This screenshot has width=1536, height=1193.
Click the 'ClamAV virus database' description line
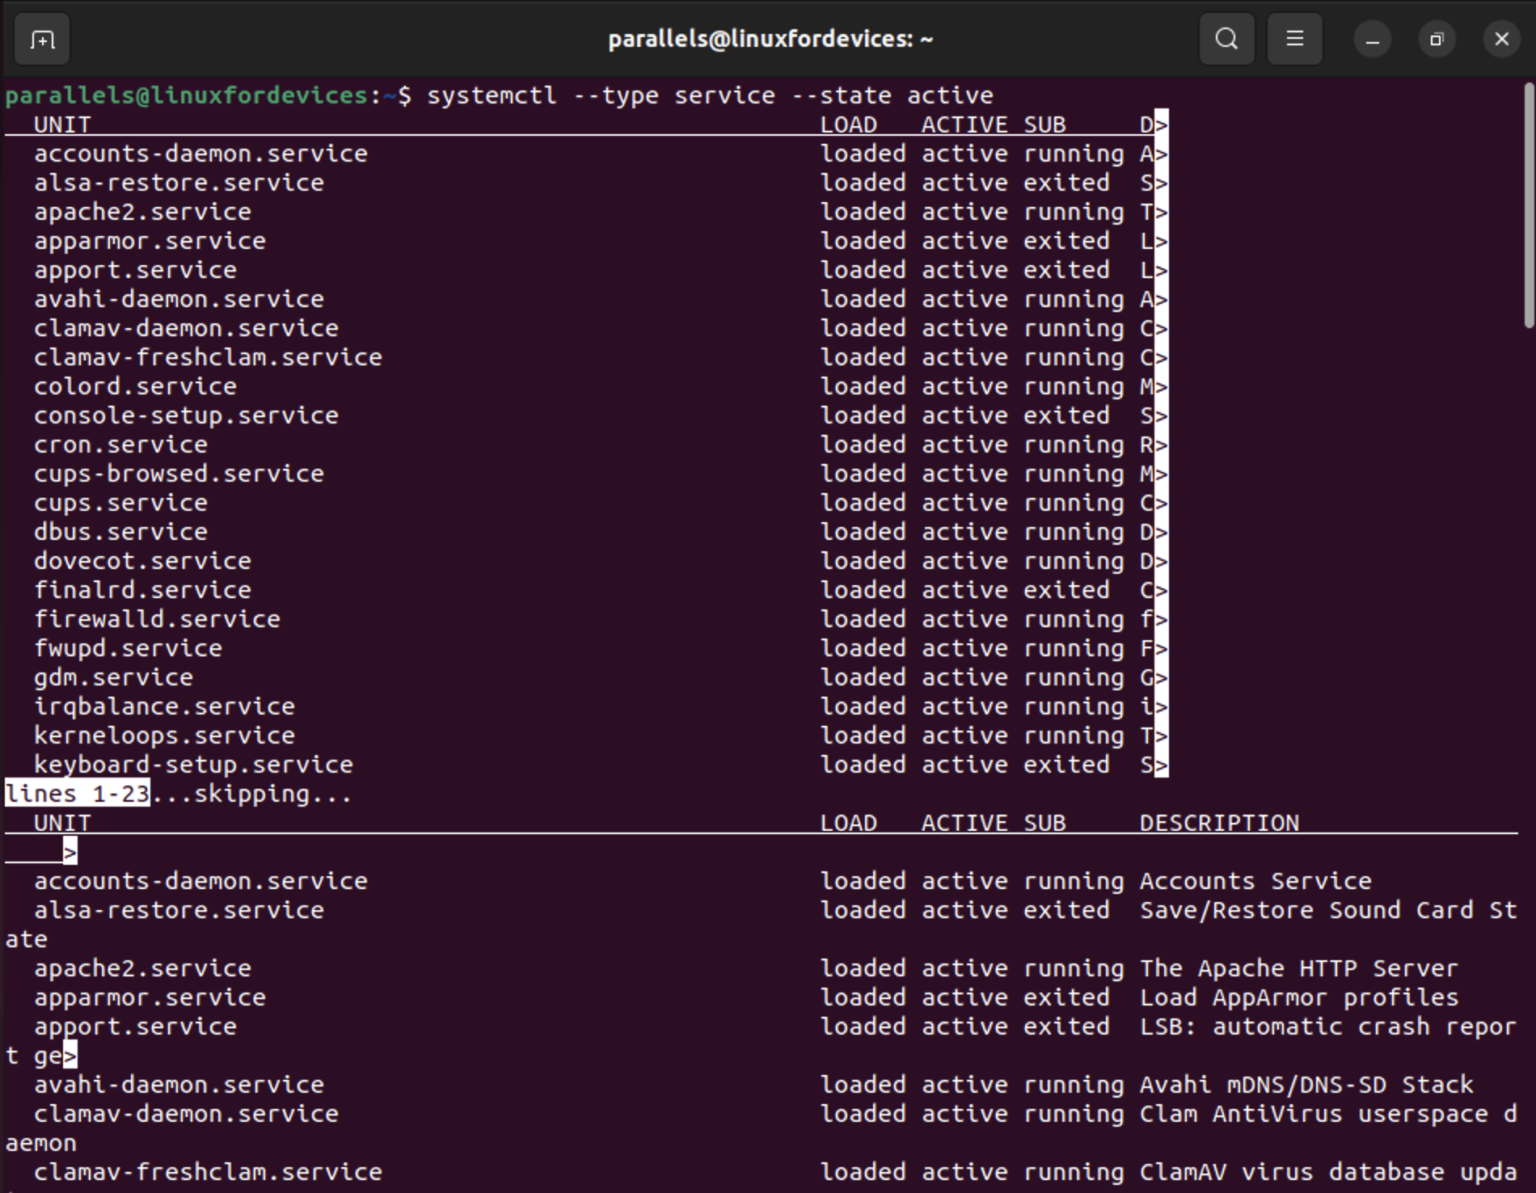coord(1320,1172)
